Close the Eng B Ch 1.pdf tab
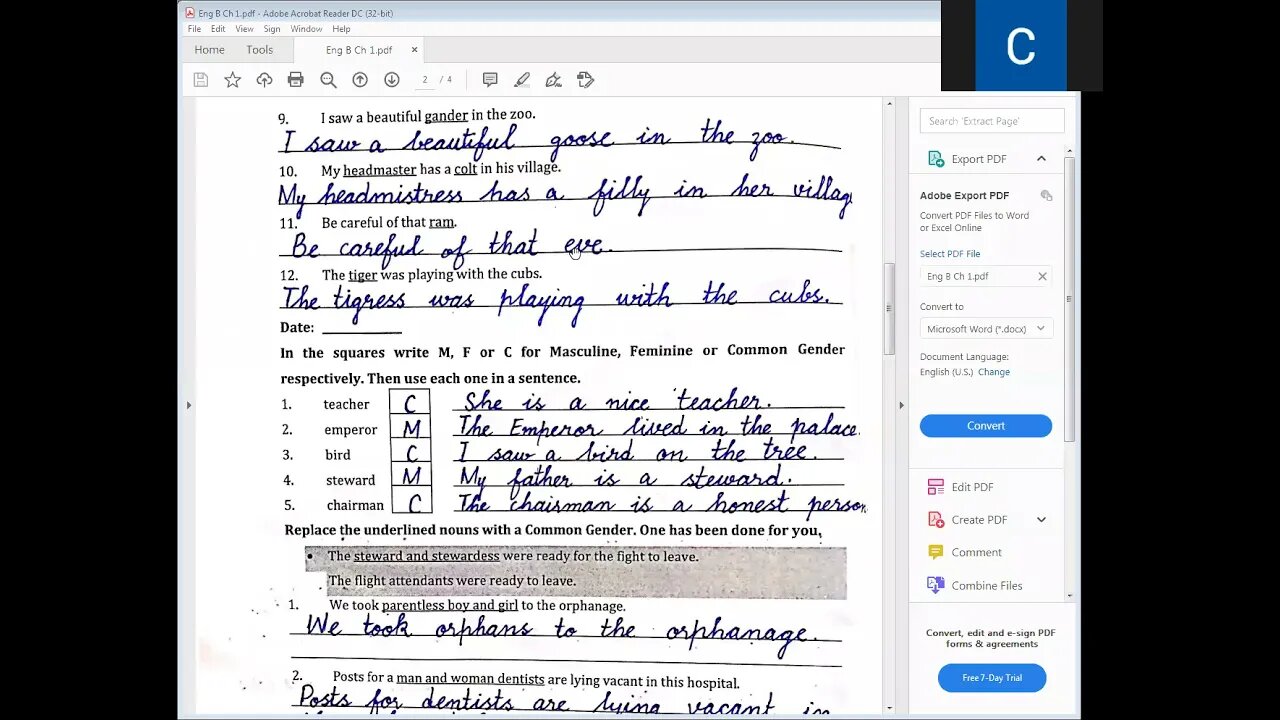 (415, 50)
